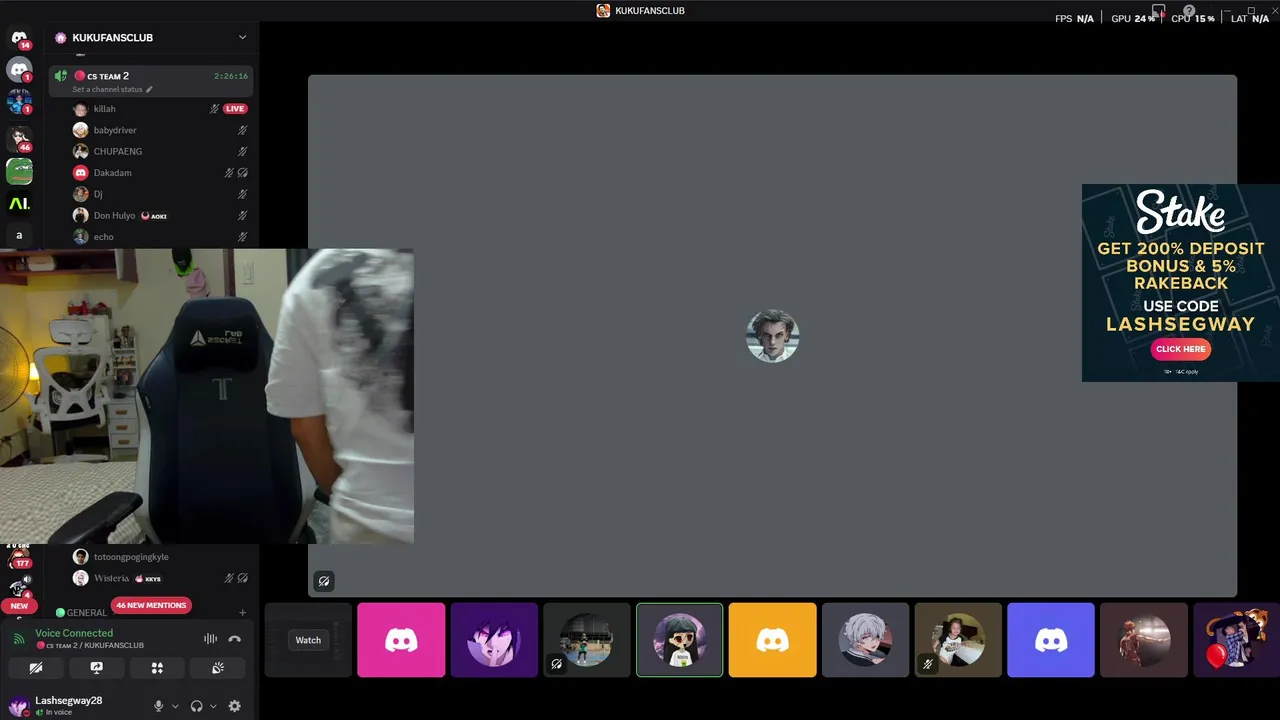Click the KUKUFANSCLUB title bar icon

point(603,11)
